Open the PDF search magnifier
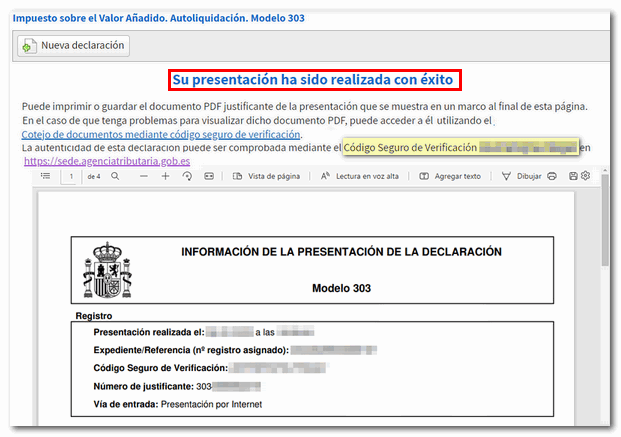 point(115,176)
